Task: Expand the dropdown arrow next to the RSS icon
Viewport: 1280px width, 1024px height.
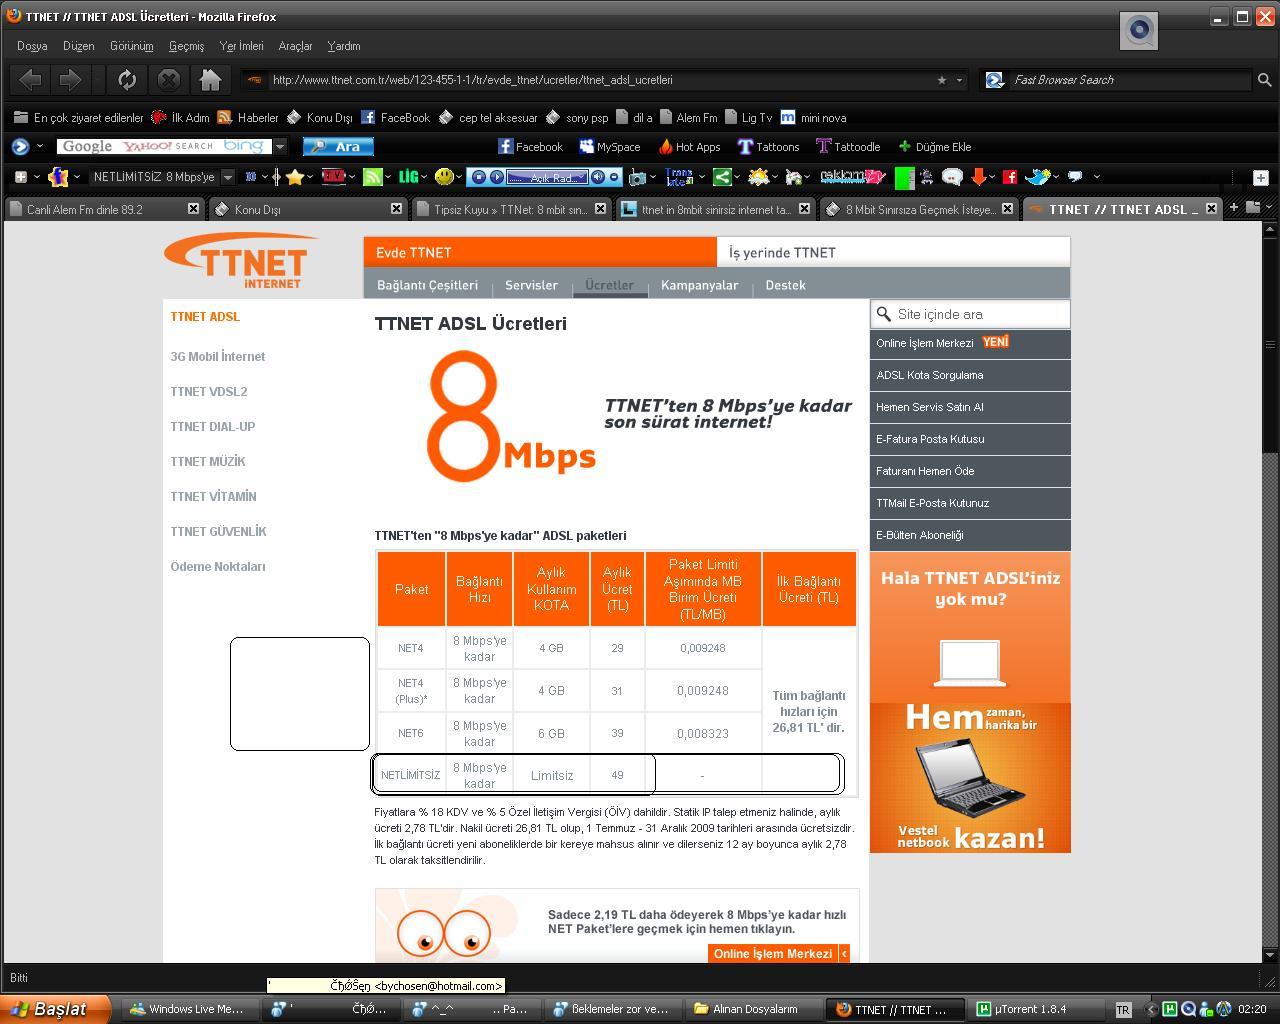Action: coord(388,177)
